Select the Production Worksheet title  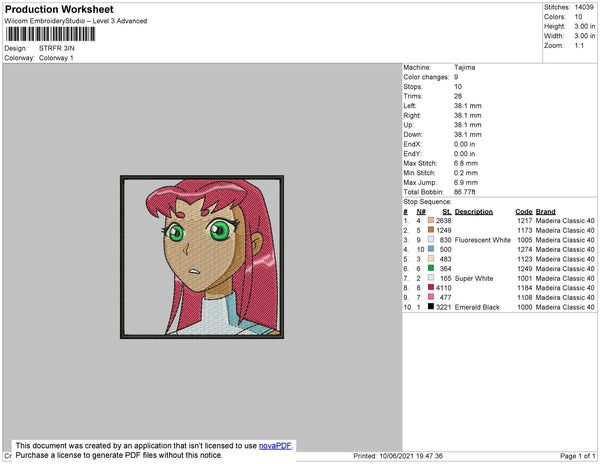pyautogui.click(x=59, y=9)
